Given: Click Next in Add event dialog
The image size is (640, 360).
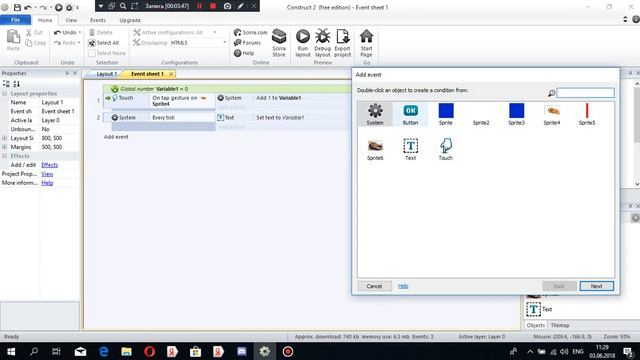Looking at the screenshot, I should coord(596,286).
